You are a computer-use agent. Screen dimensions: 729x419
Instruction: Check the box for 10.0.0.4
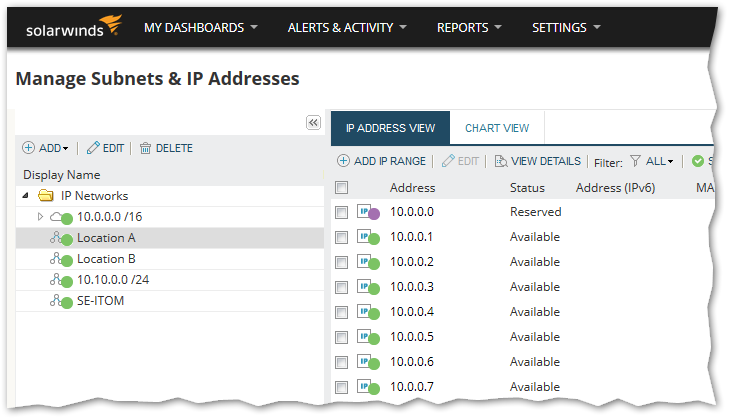(341, 313)
